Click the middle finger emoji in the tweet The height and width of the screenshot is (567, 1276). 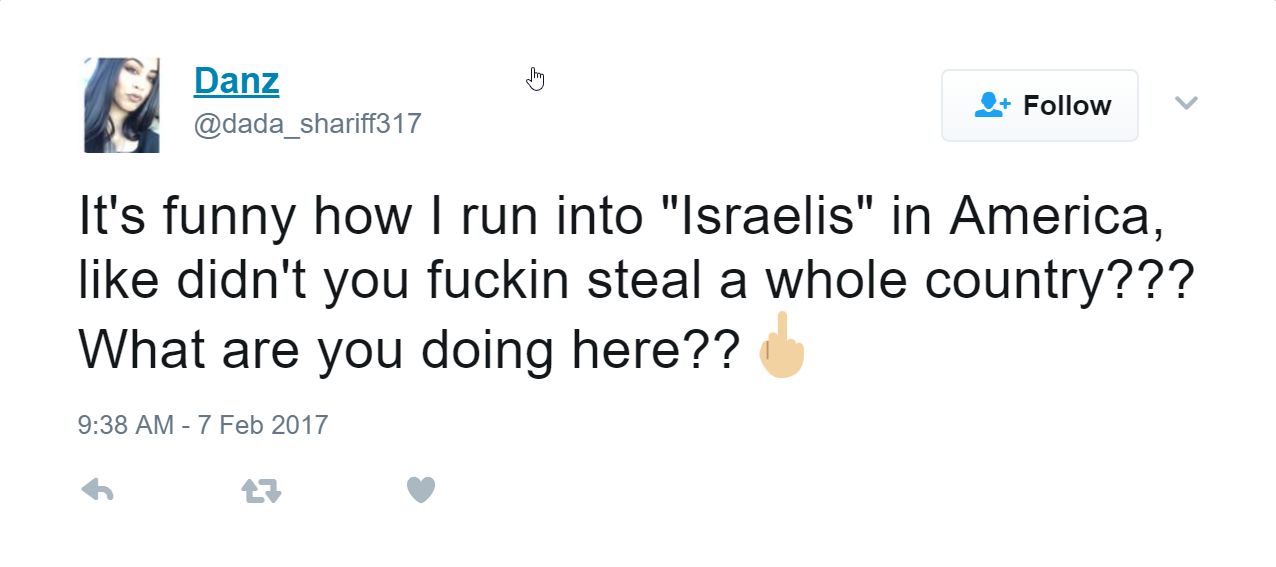click(x=781, y=346)
